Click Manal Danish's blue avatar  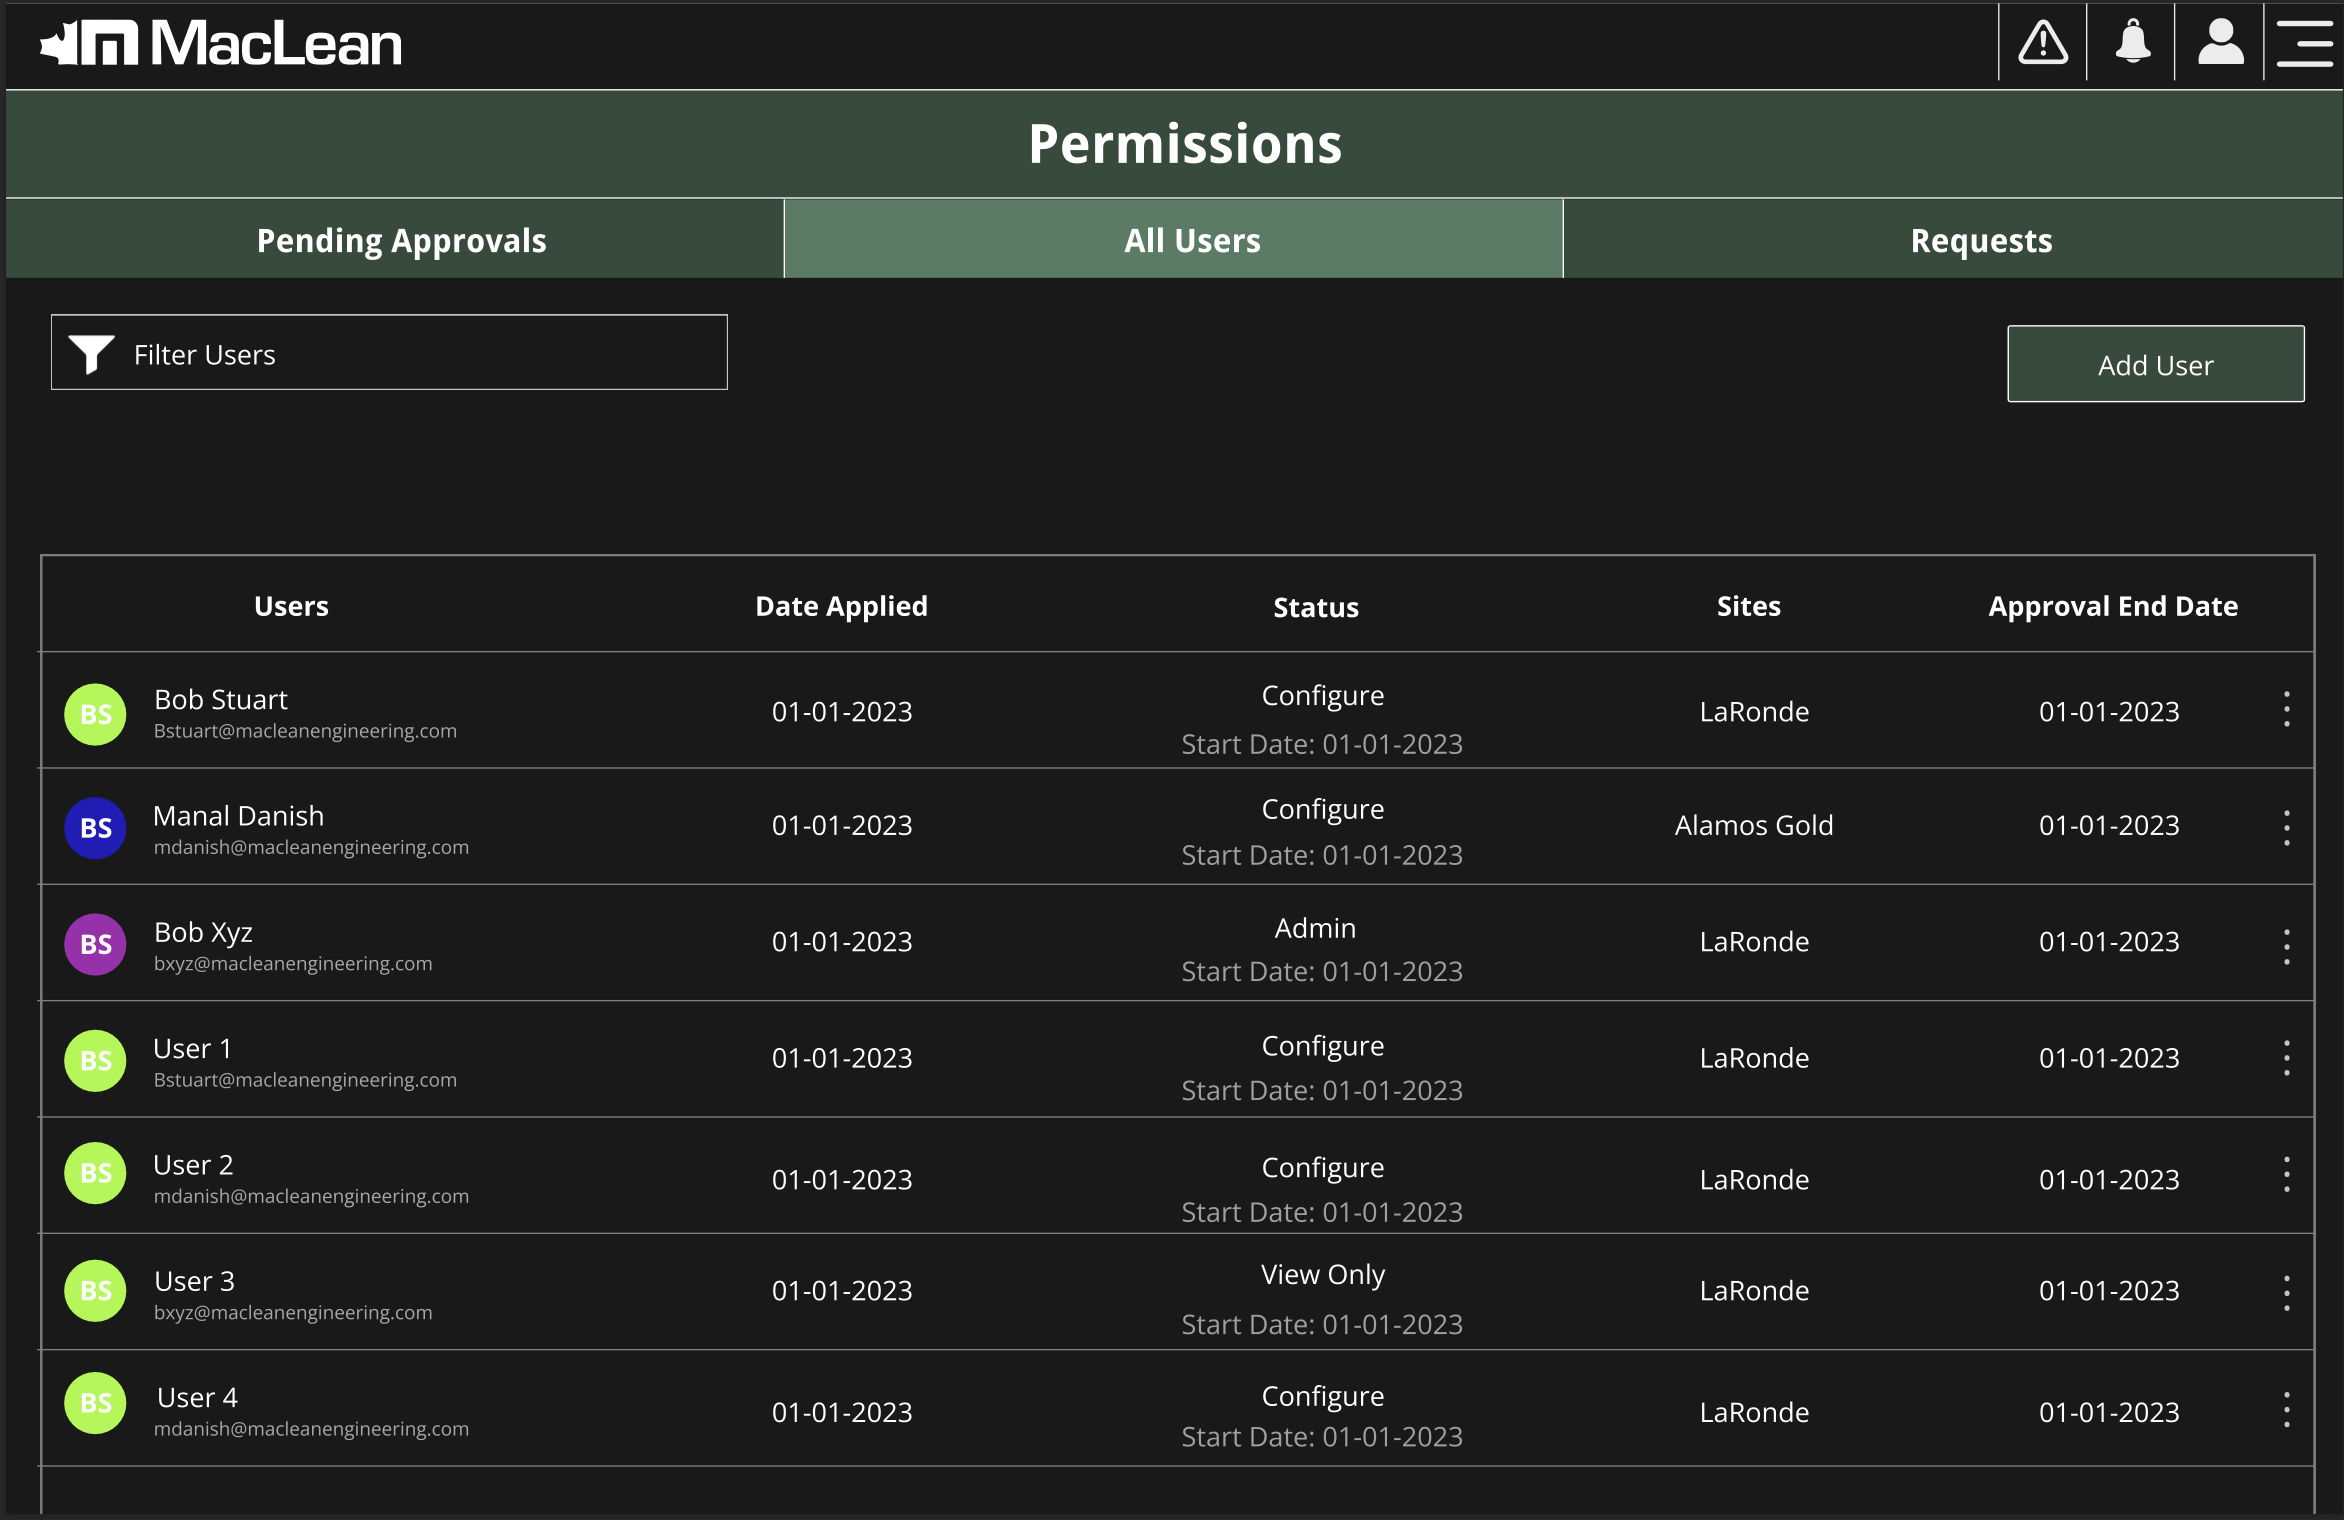coord(95,828)
